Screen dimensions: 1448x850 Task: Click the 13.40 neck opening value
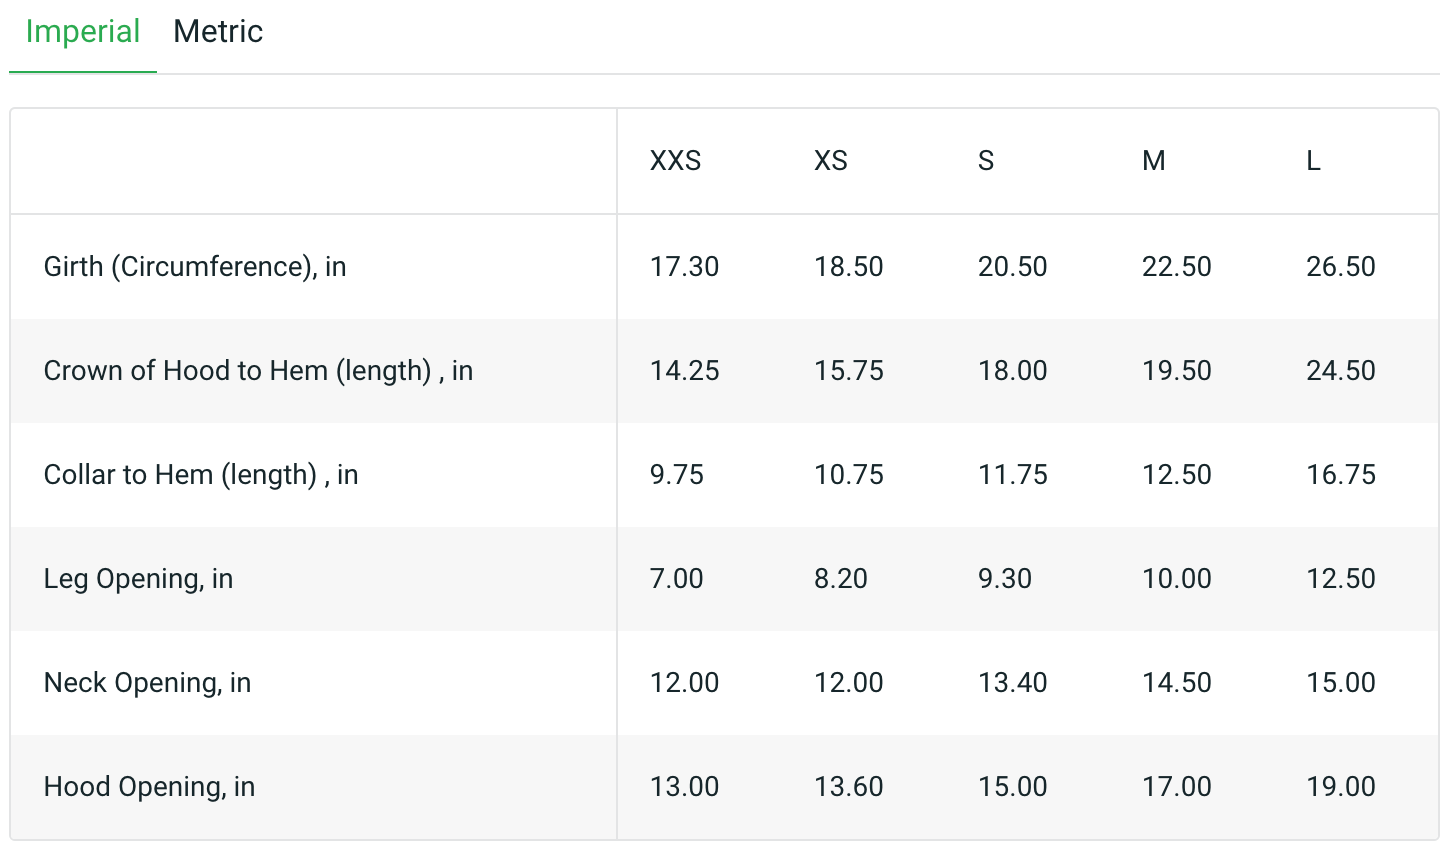(1013, 683)
